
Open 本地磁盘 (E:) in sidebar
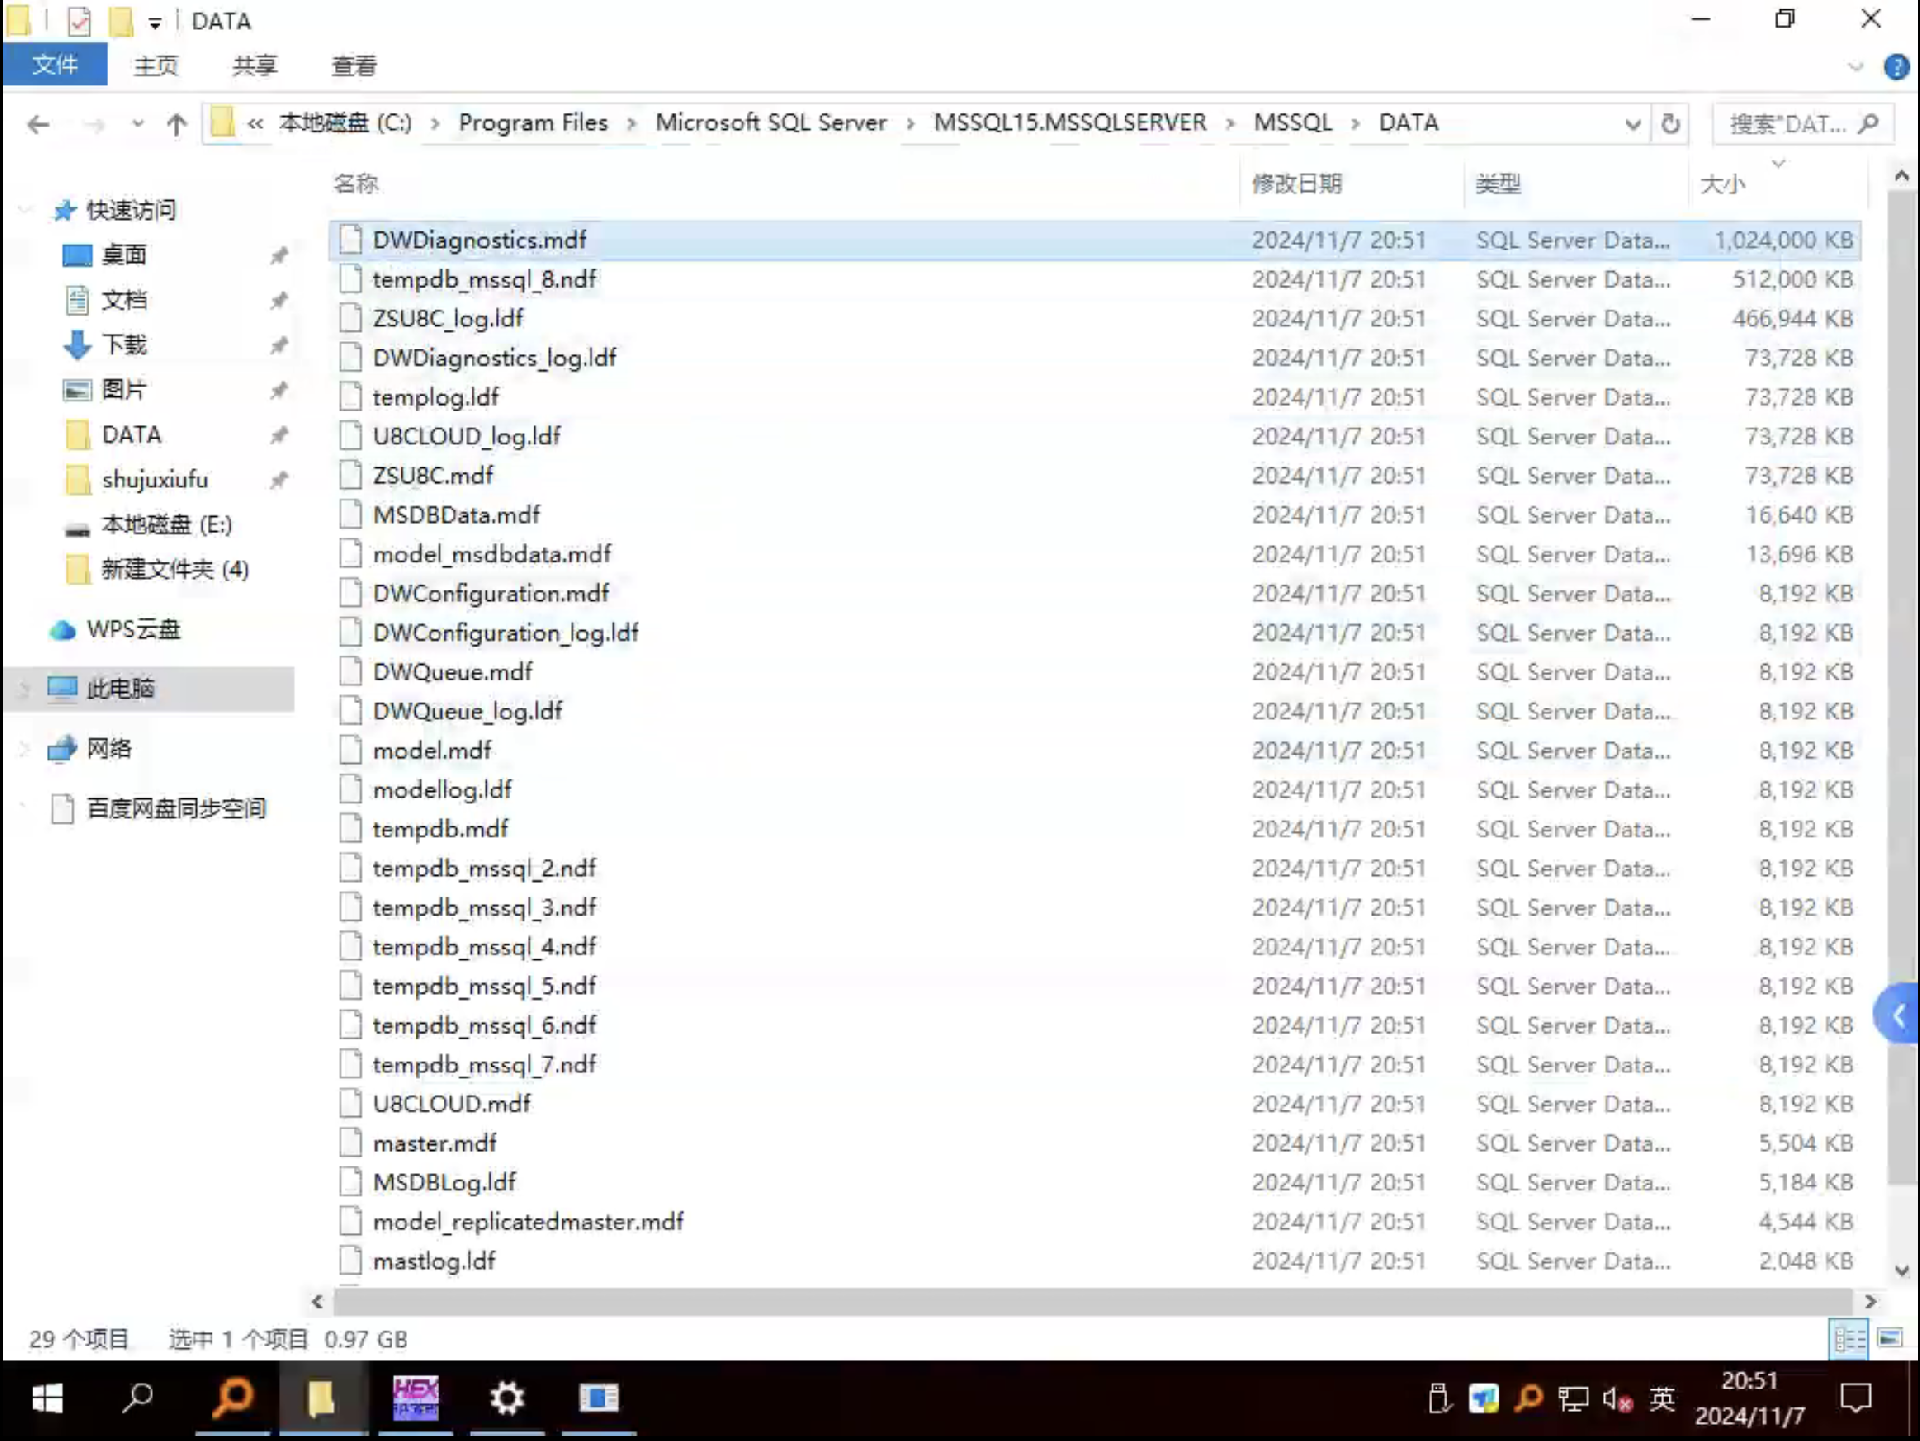166,525
